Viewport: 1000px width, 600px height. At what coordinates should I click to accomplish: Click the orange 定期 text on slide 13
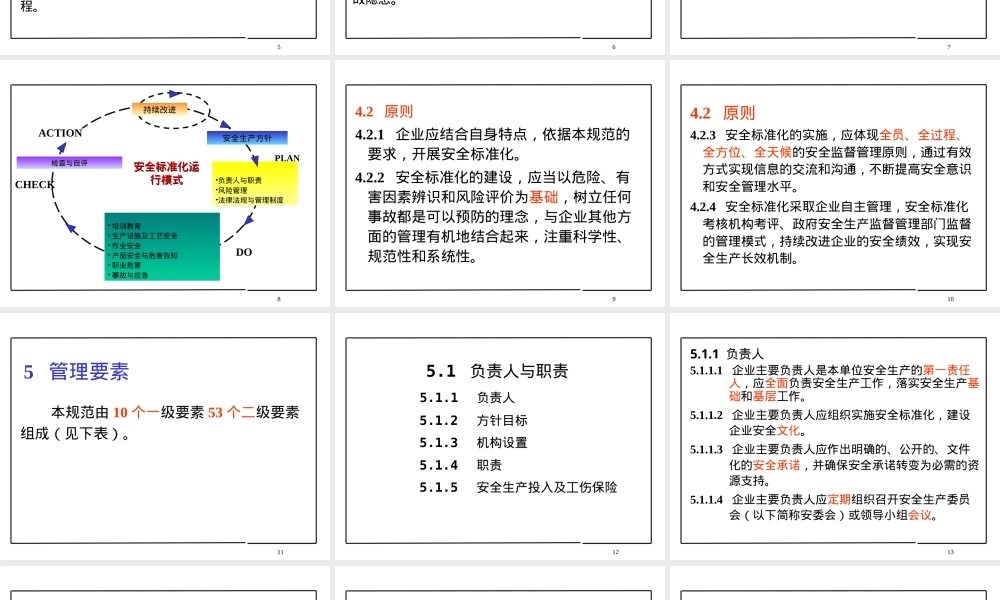[839, 500]
